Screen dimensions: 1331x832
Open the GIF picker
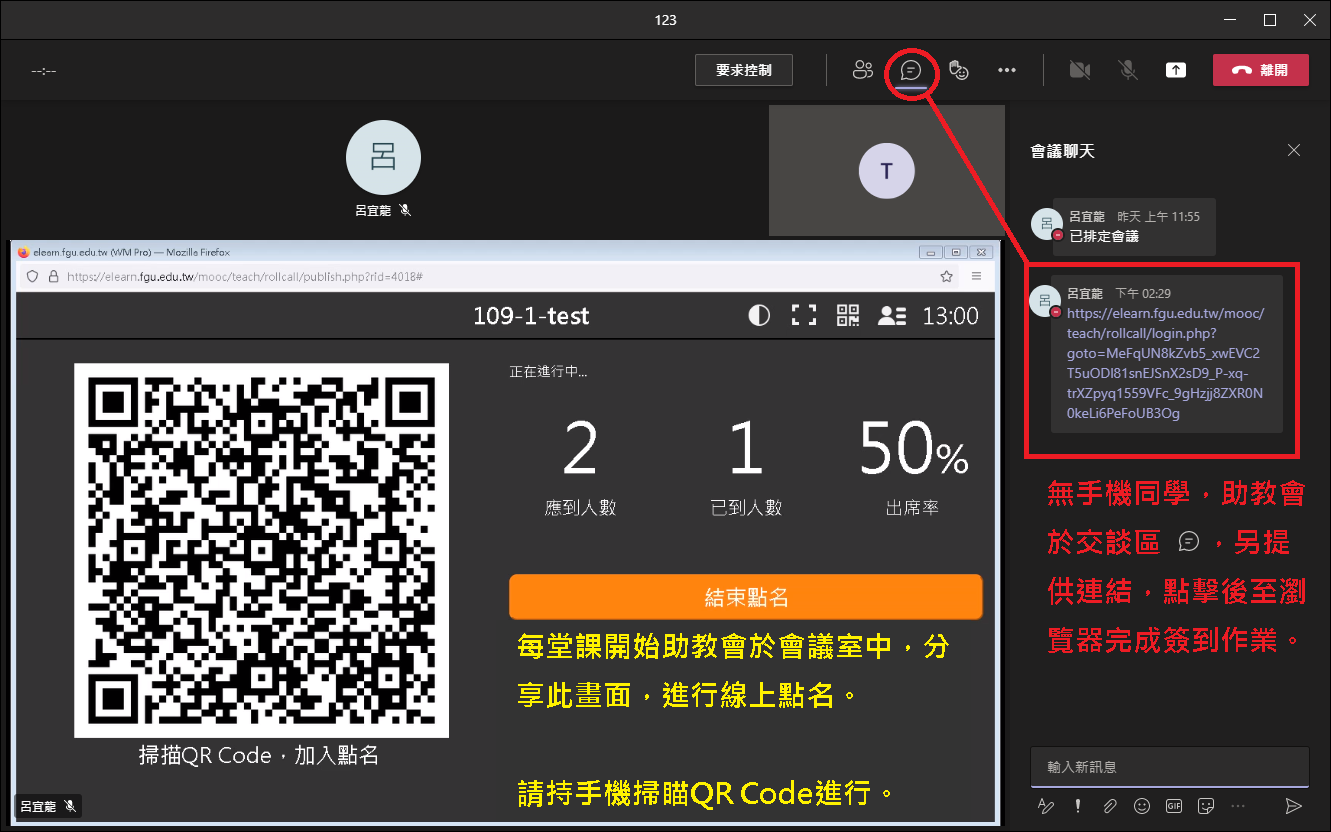click(1174, 805)
